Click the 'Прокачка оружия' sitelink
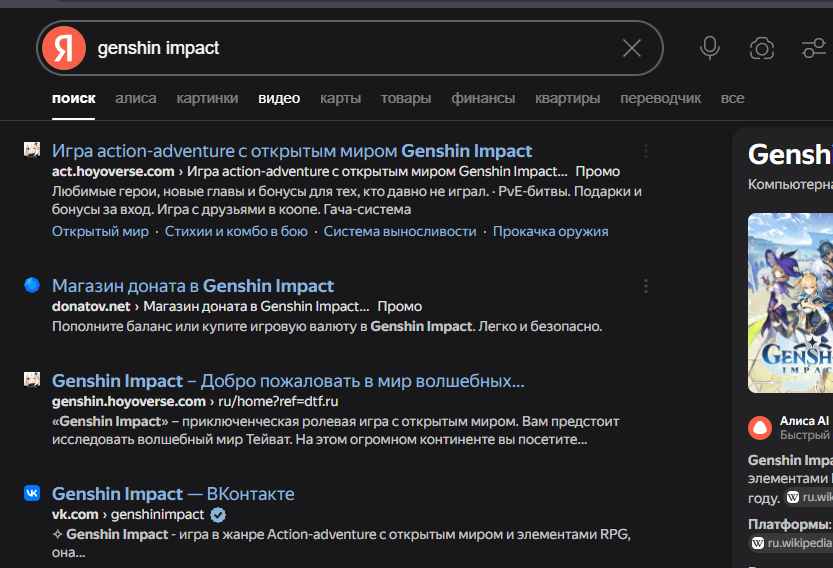The image size is (833, 568). [550, 231]
